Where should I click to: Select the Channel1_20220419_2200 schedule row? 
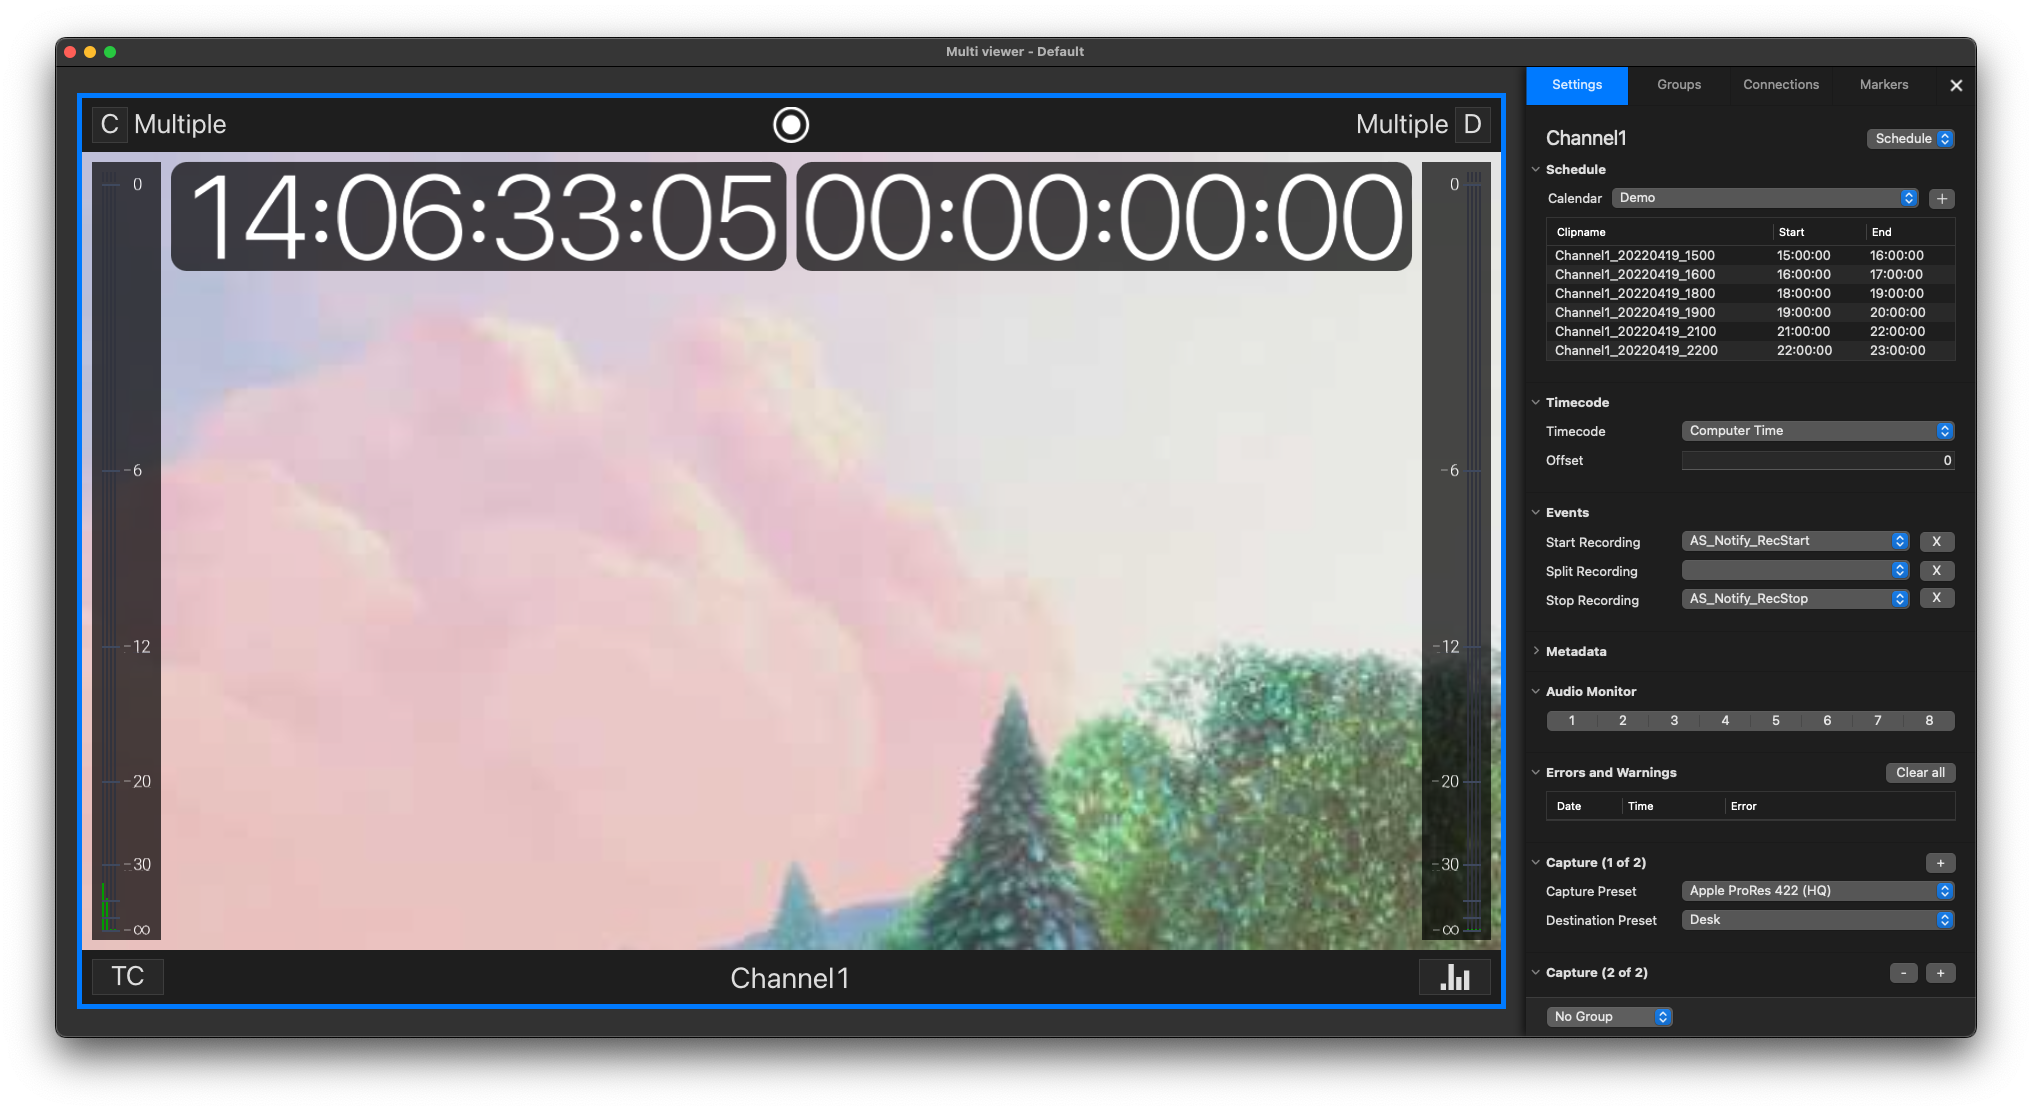(1750, 351)
